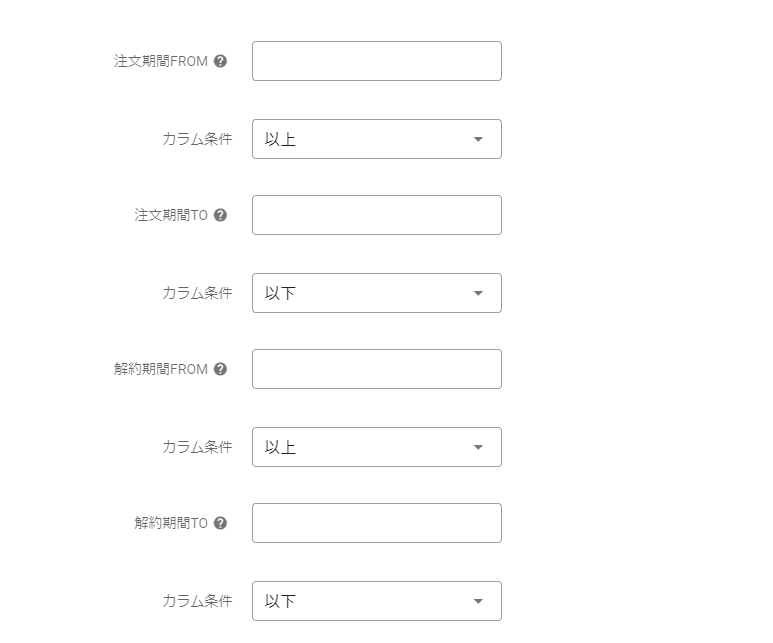Select the 解約期間FROM input field
Screen dimensions: 773x643
376,369
